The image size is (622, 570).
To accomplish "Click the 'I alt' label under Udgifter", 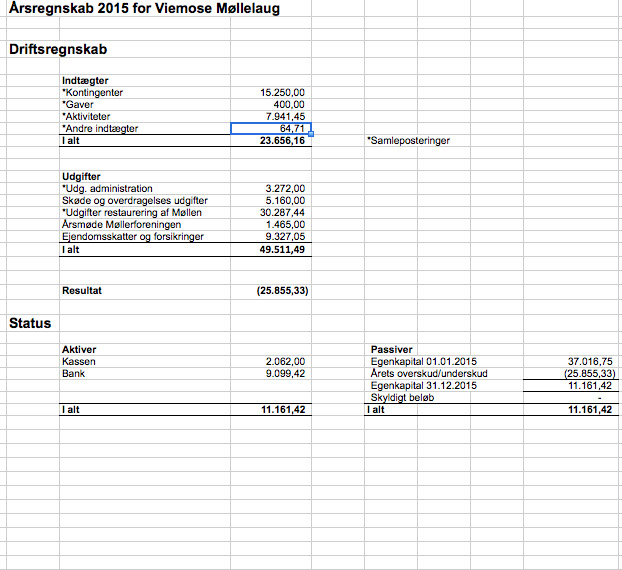I will tap(71, 249).
